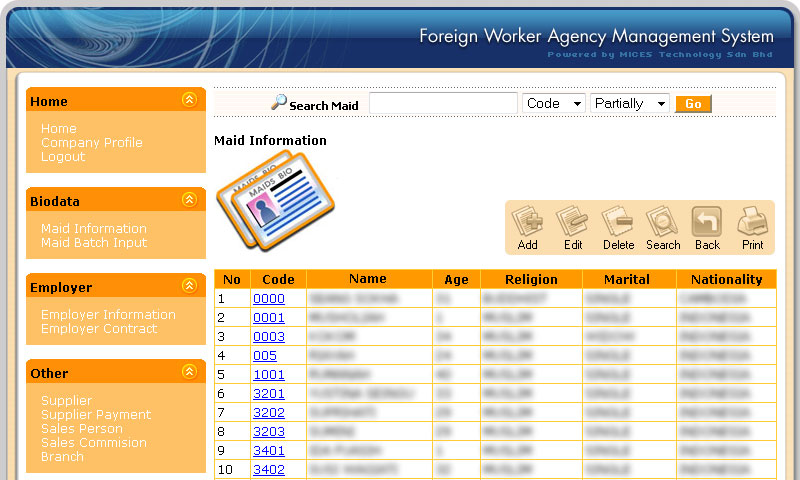The width and height of the screenshot is (800, 480).
Task: Click the Edit record icon
Action: 572,221
